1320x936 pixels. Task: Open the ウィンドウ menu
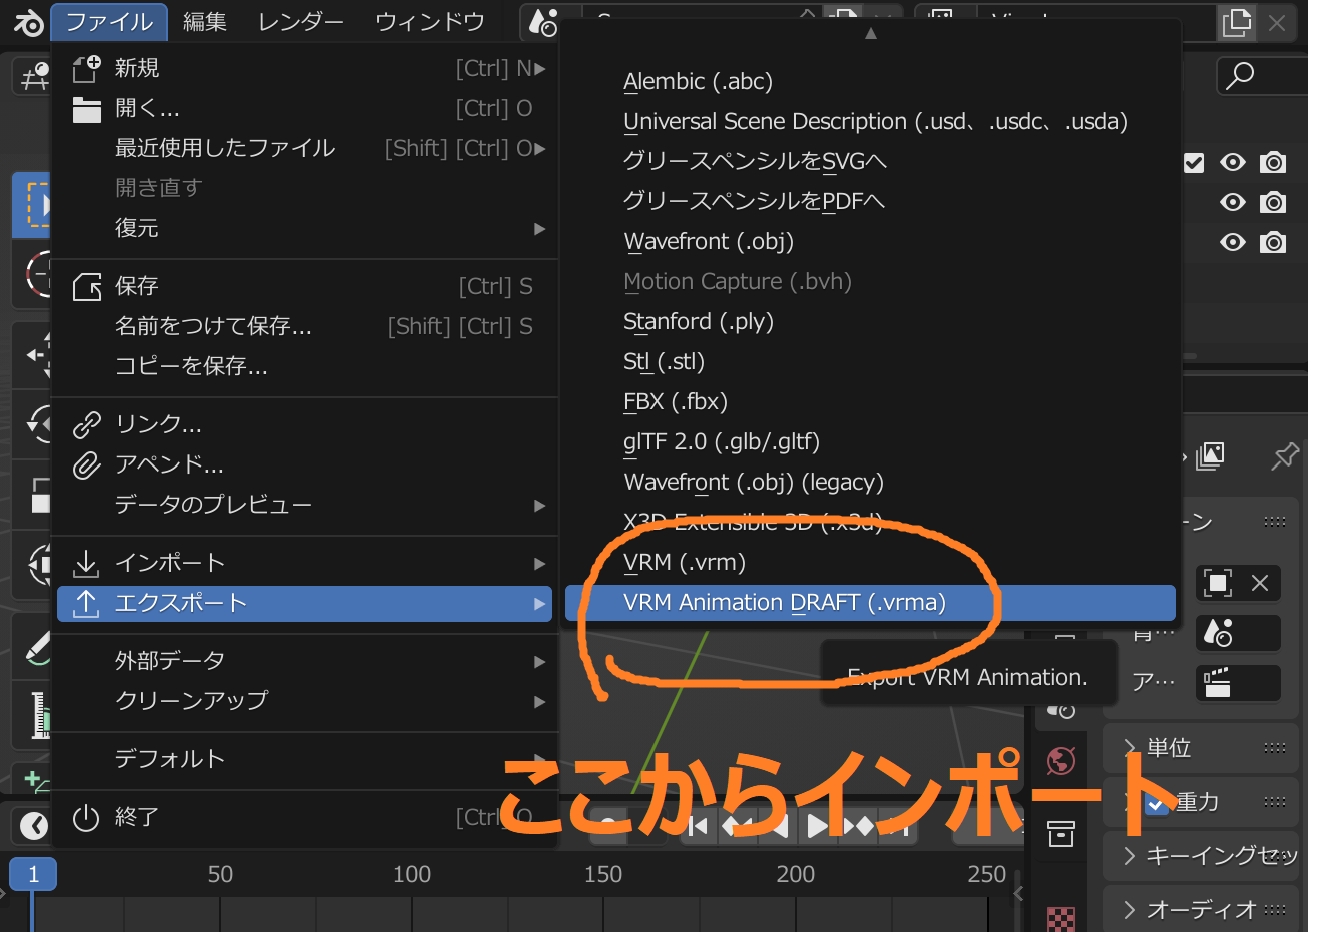(430, 22)
